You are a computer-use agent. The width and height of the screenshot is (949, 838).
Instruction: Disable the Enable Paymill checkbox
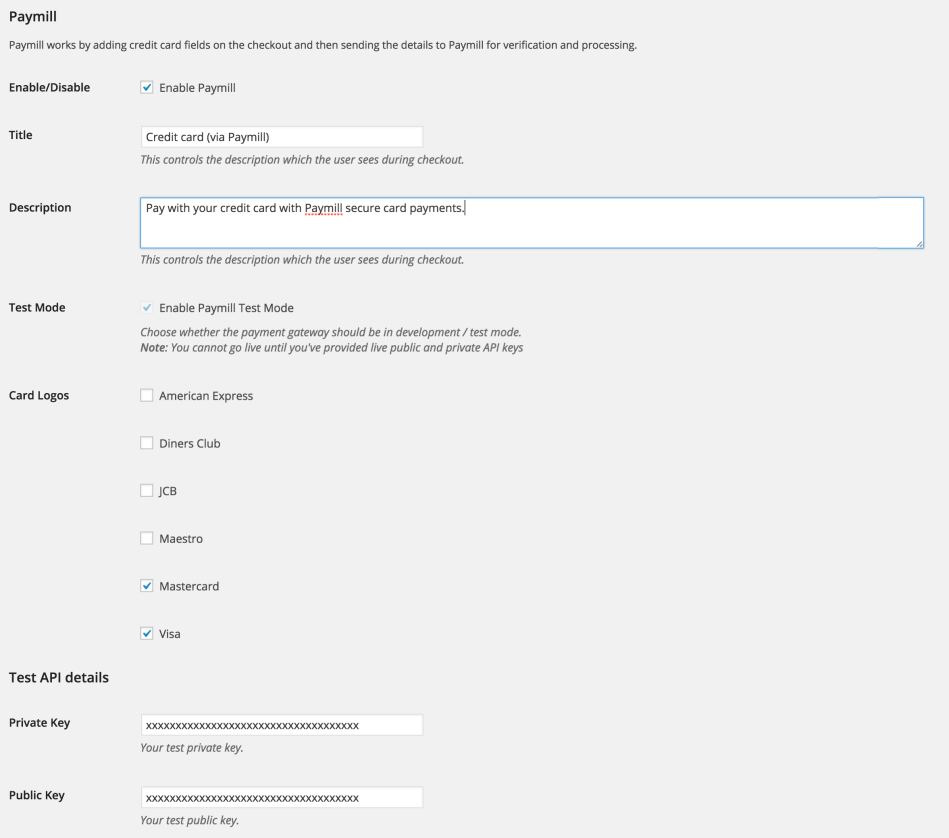pos(146,87)
